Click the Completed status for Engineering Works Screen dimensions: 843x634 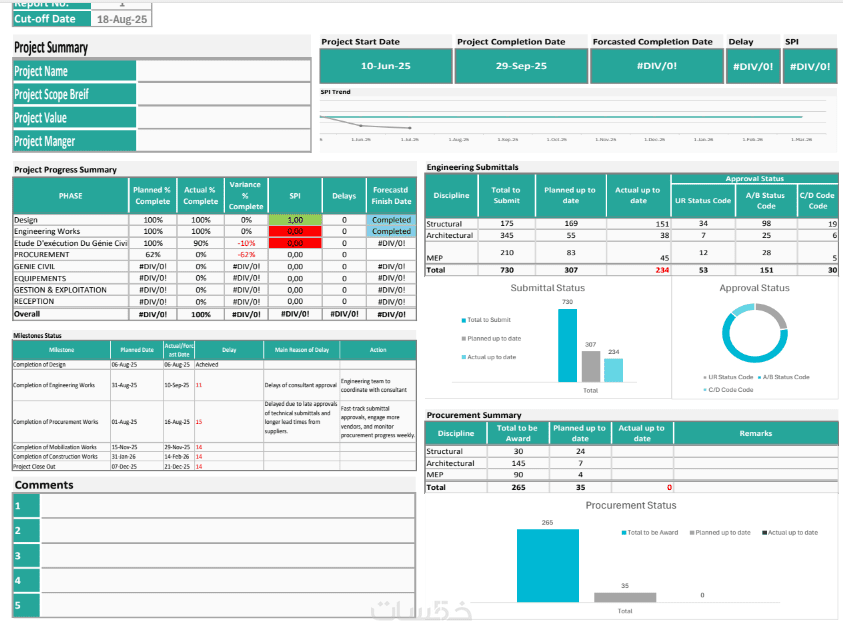pos(391,231)
